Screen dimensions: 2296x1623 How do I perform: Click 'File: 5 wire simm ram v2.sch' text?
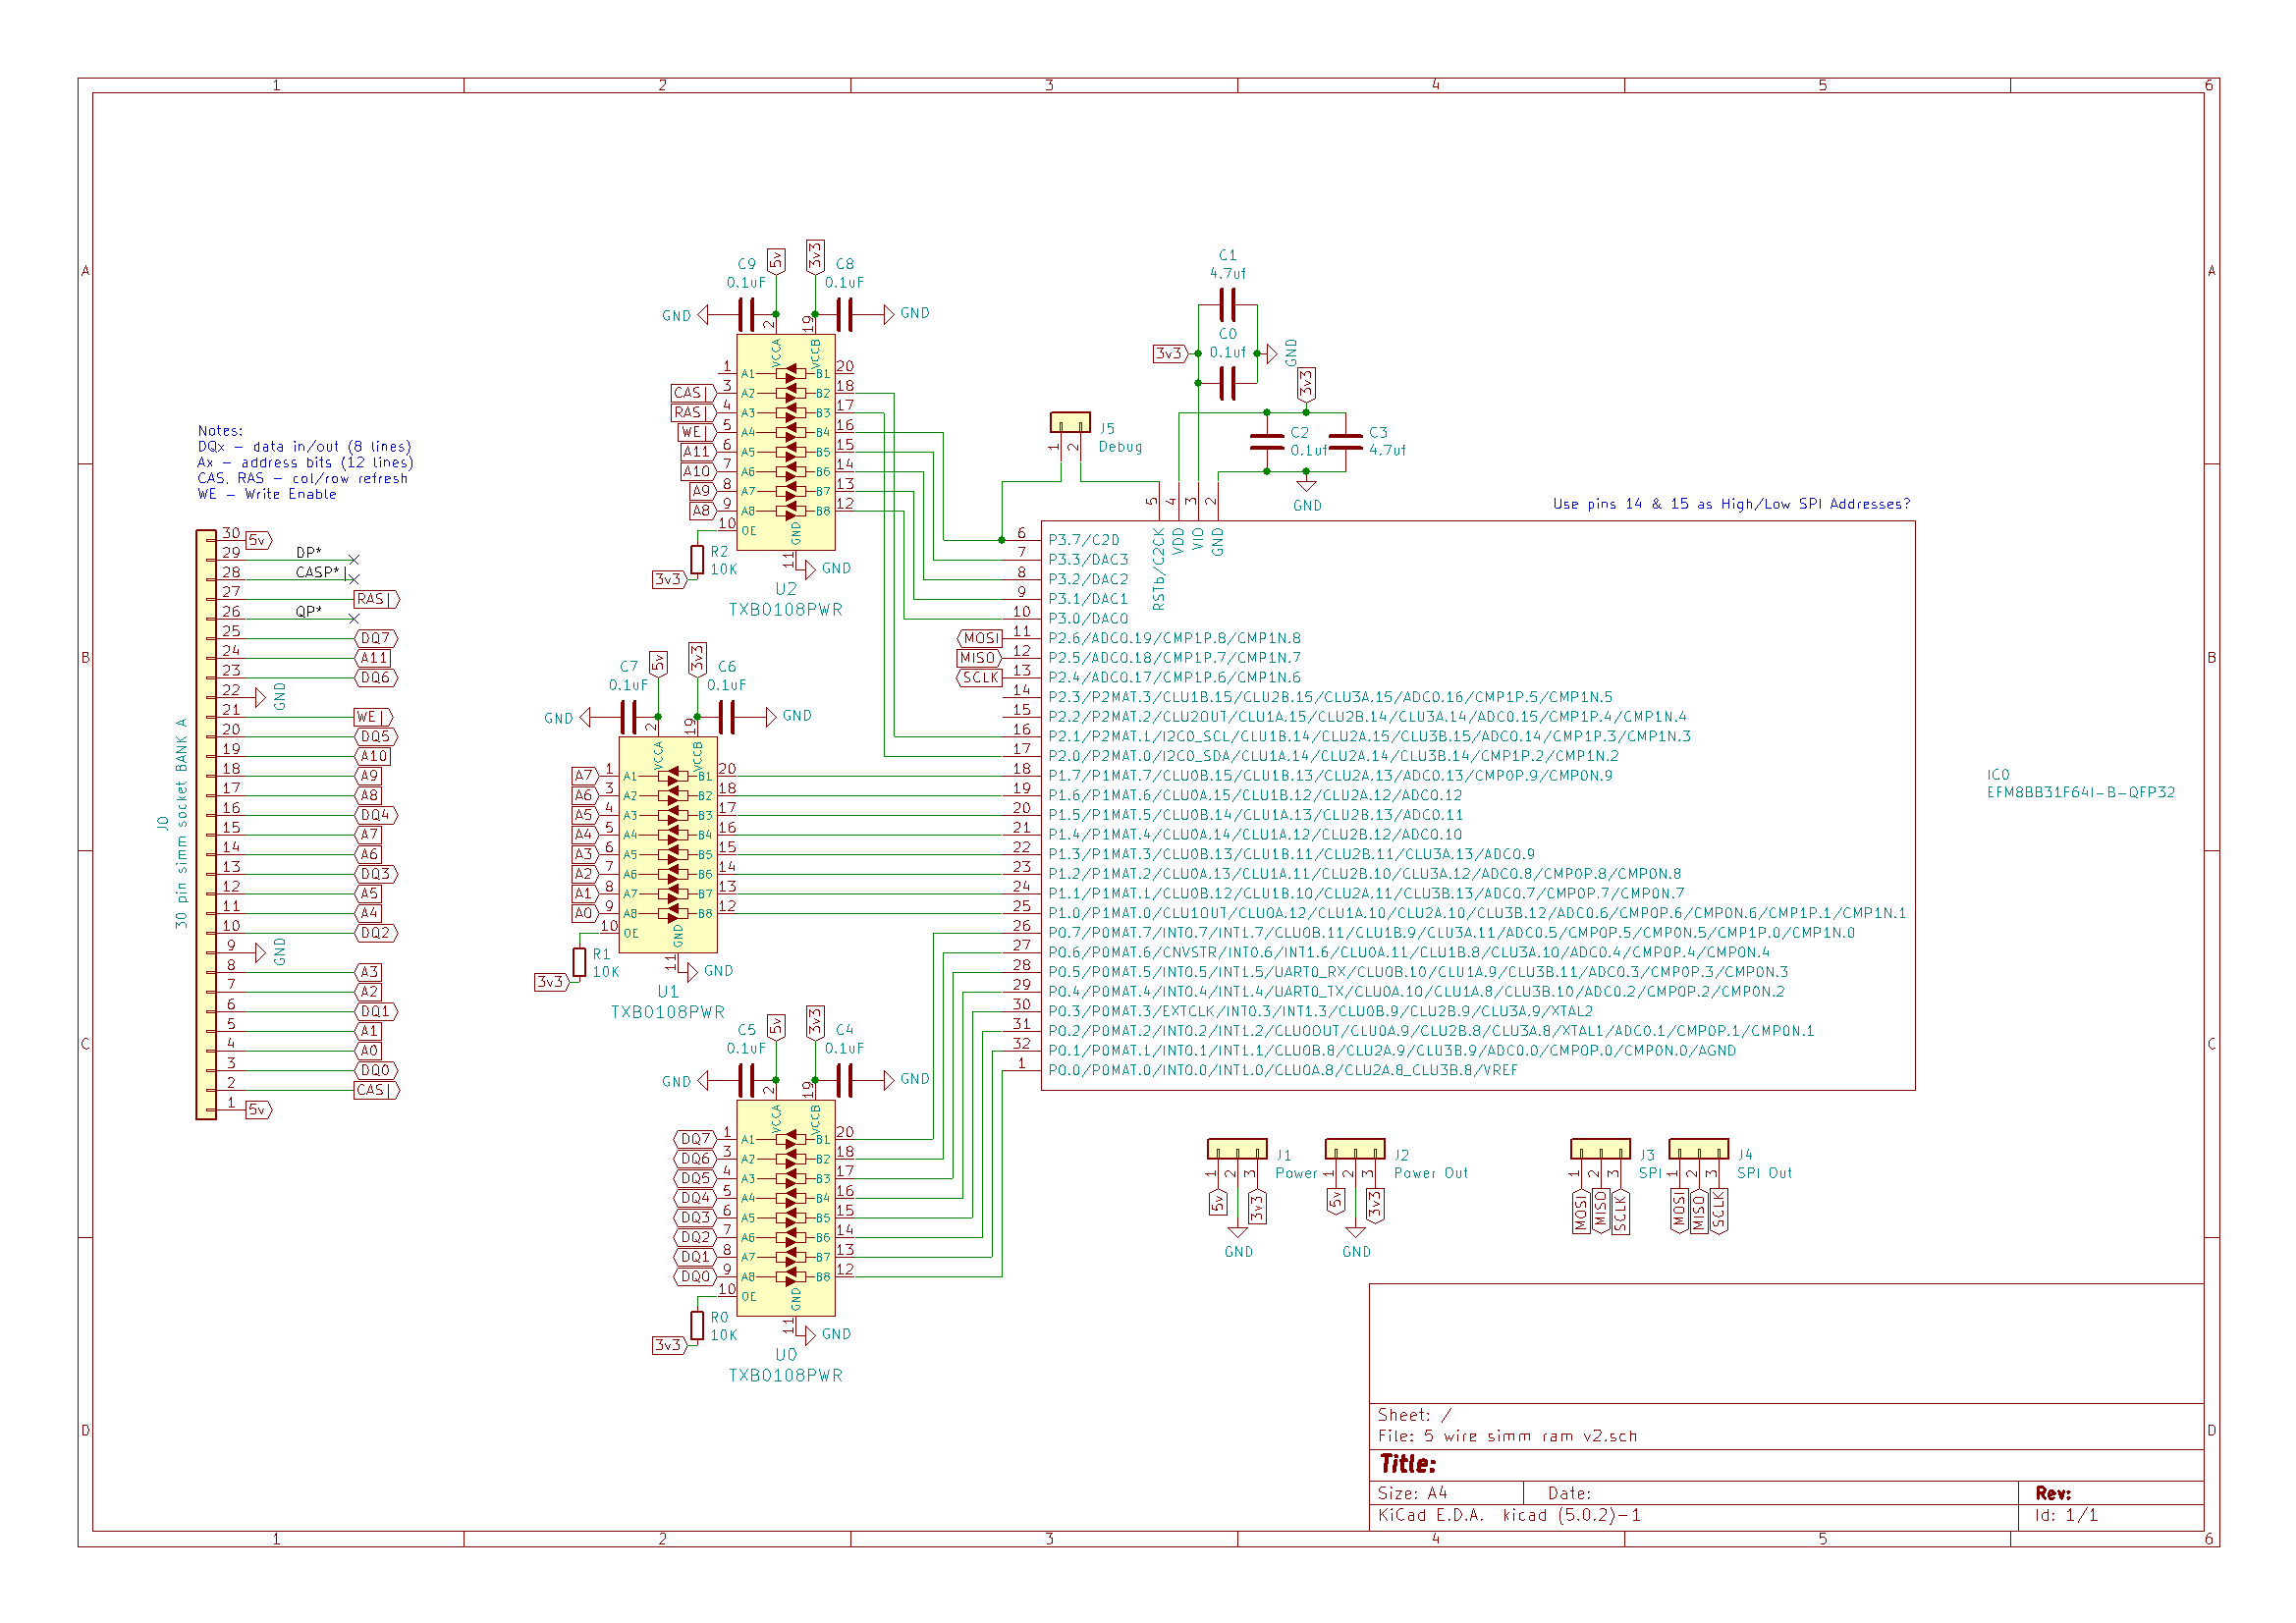click(x=1507, y=1435)
